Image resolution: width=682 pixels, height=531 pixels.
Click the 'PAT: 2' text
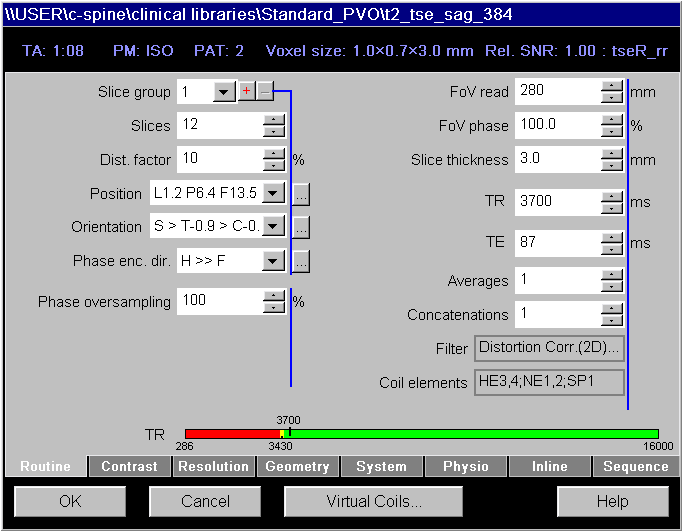tap(219, 51)
